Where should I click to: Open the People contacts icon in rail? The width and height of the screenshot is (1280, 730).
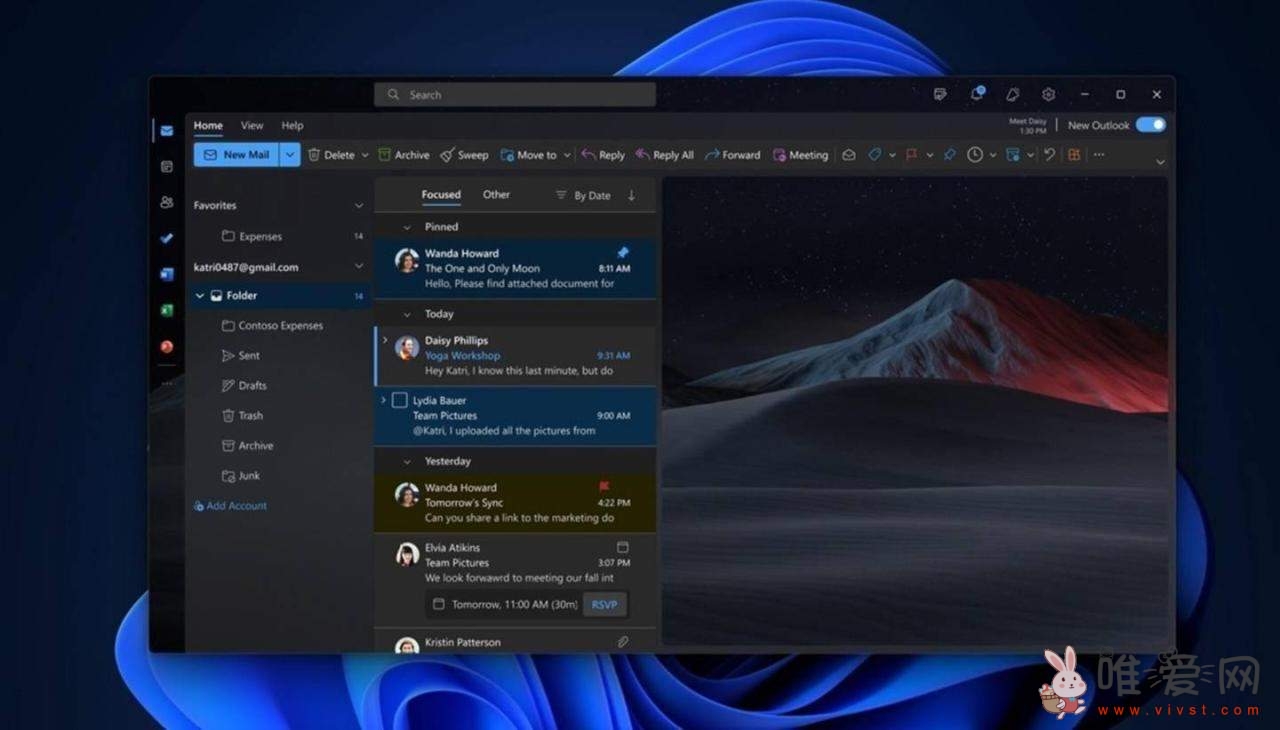tap(167, 202)
